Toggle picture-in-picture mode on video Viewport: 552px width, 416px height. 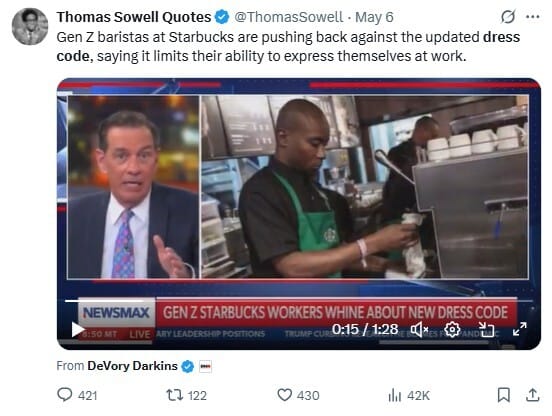[x=487, y=329]
